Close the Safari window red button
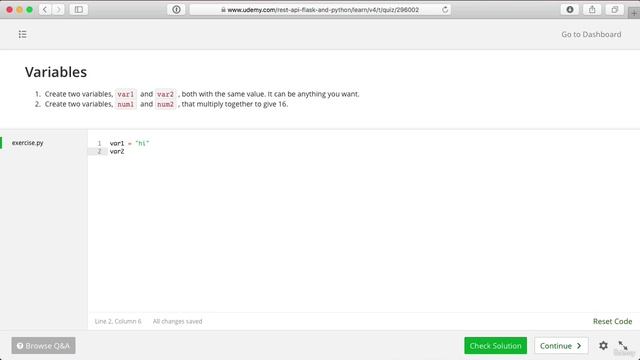Screen dimensions: 640x360 pos(9,9)
